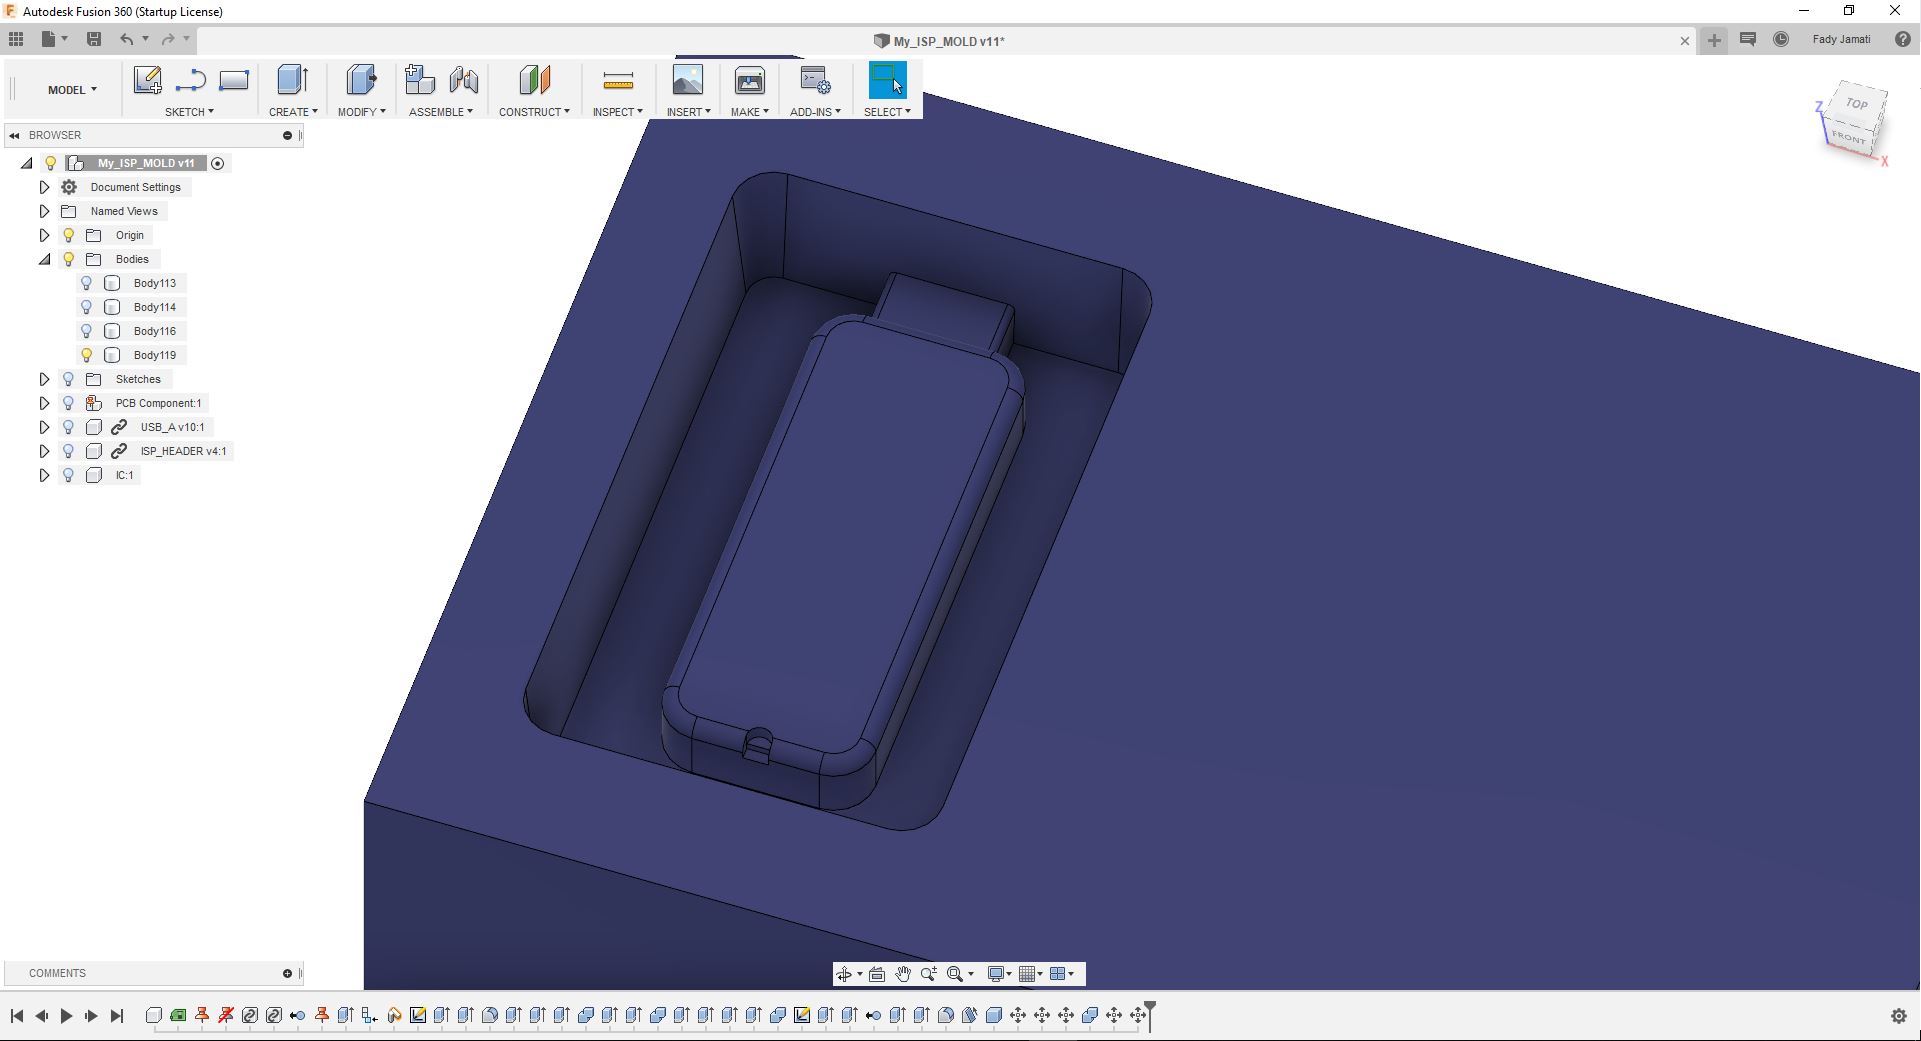
Task: Click the Create Sketch icon
Action: pos(148,80)
